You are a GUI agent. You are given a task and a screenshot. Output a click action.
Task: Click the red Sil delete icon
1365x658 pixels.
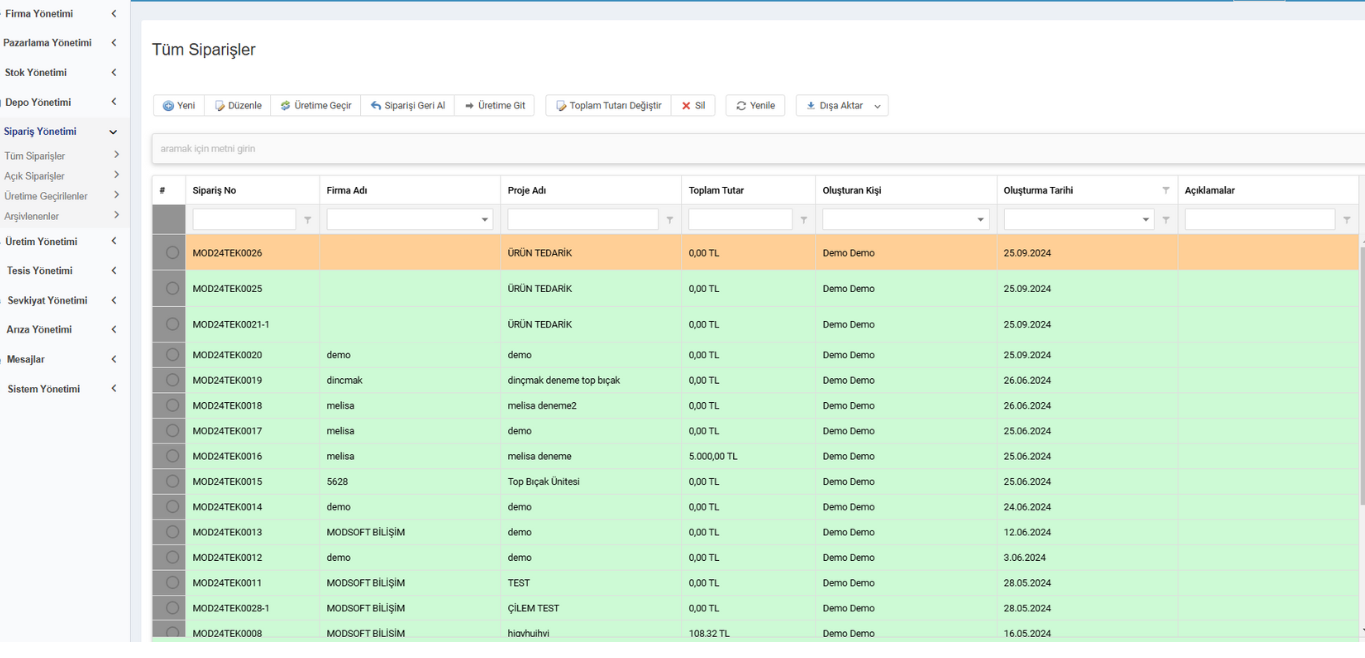(686, 106)
